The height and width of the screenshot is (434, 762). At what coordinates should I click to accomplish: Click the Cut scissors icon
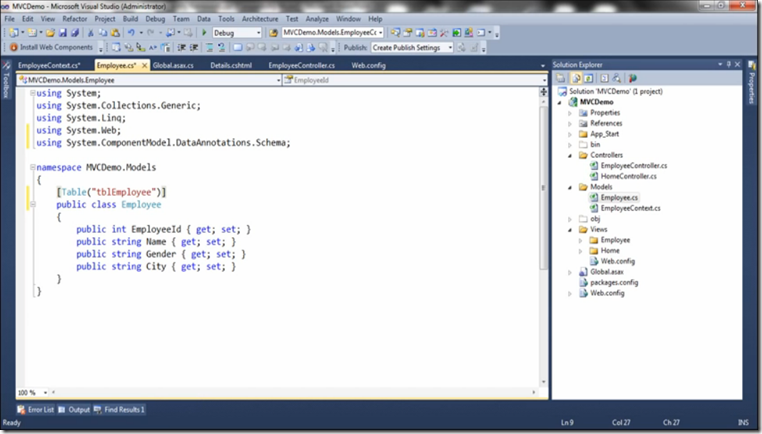tap(90, 33)
